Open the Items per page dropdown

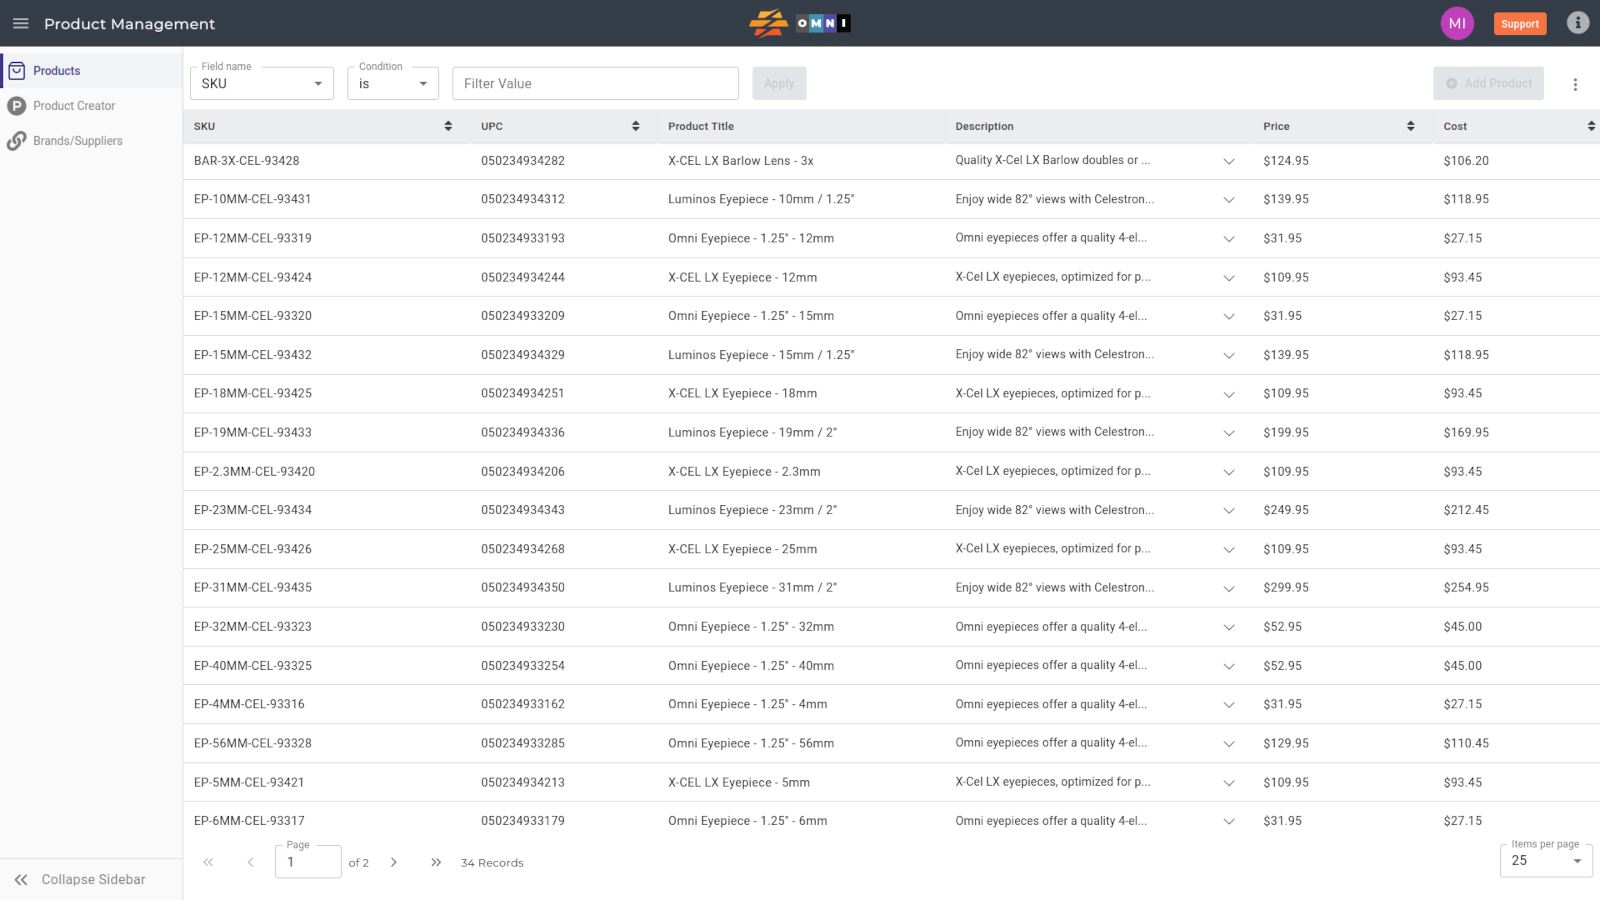(x=1546, y=861)
